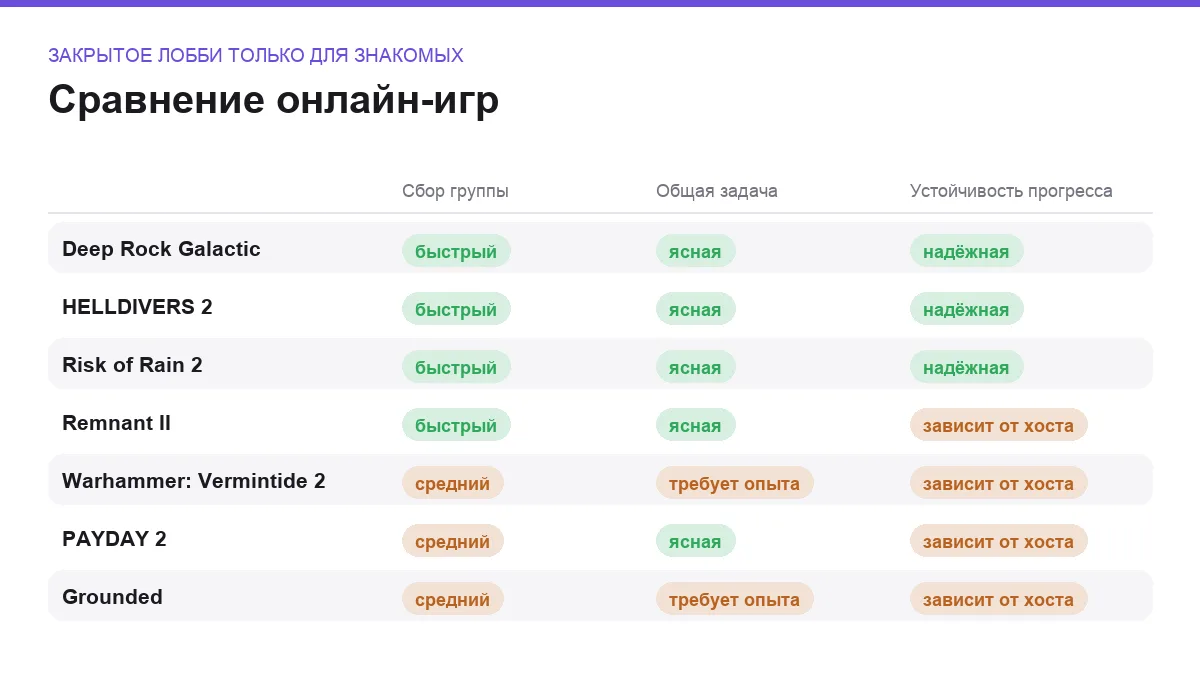Click 'ясная' badge in Risk of Rain 2 row

pyautogui.click(x=695, y=367)
